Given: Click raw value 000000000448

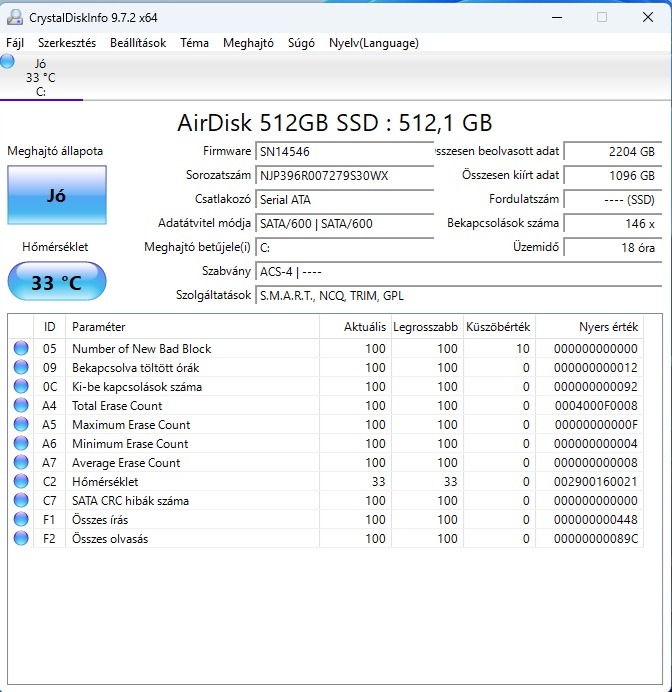Looking at the screenshot, I should point(596,519).
